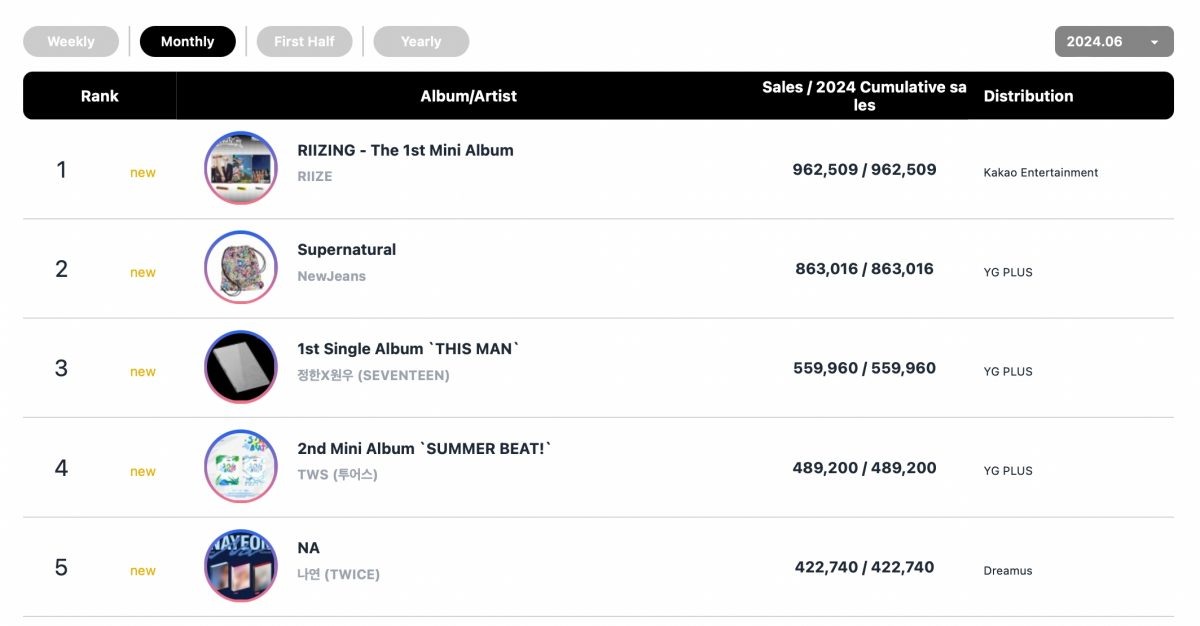Open the Supernatural album cover thumbnail
1200x626 pixels.
point(241,267)
